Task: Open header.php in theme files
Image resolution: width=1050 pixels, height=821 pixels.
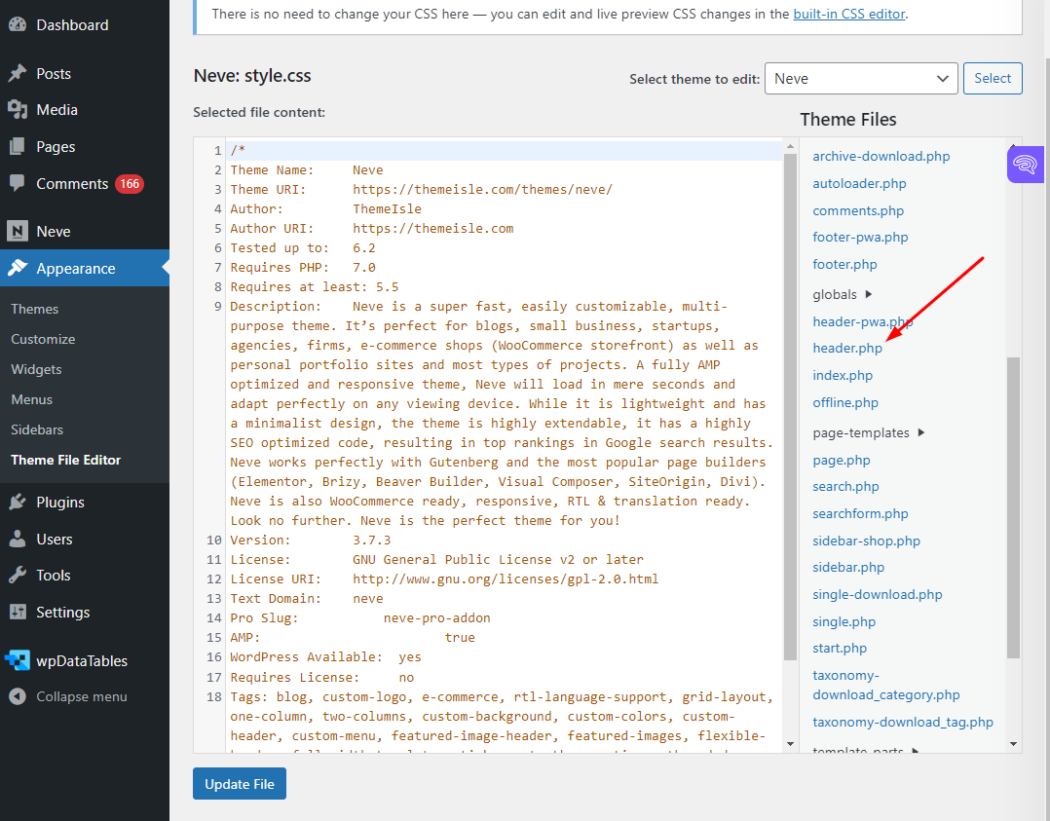Action: tap(847, 348)
